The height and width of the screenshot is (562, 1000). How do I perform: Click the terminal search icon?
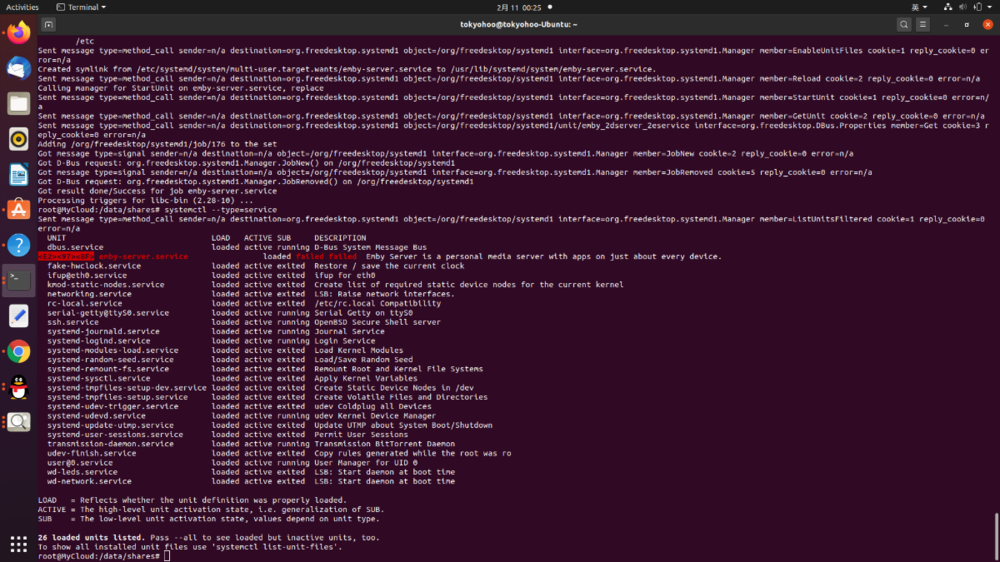904,24
